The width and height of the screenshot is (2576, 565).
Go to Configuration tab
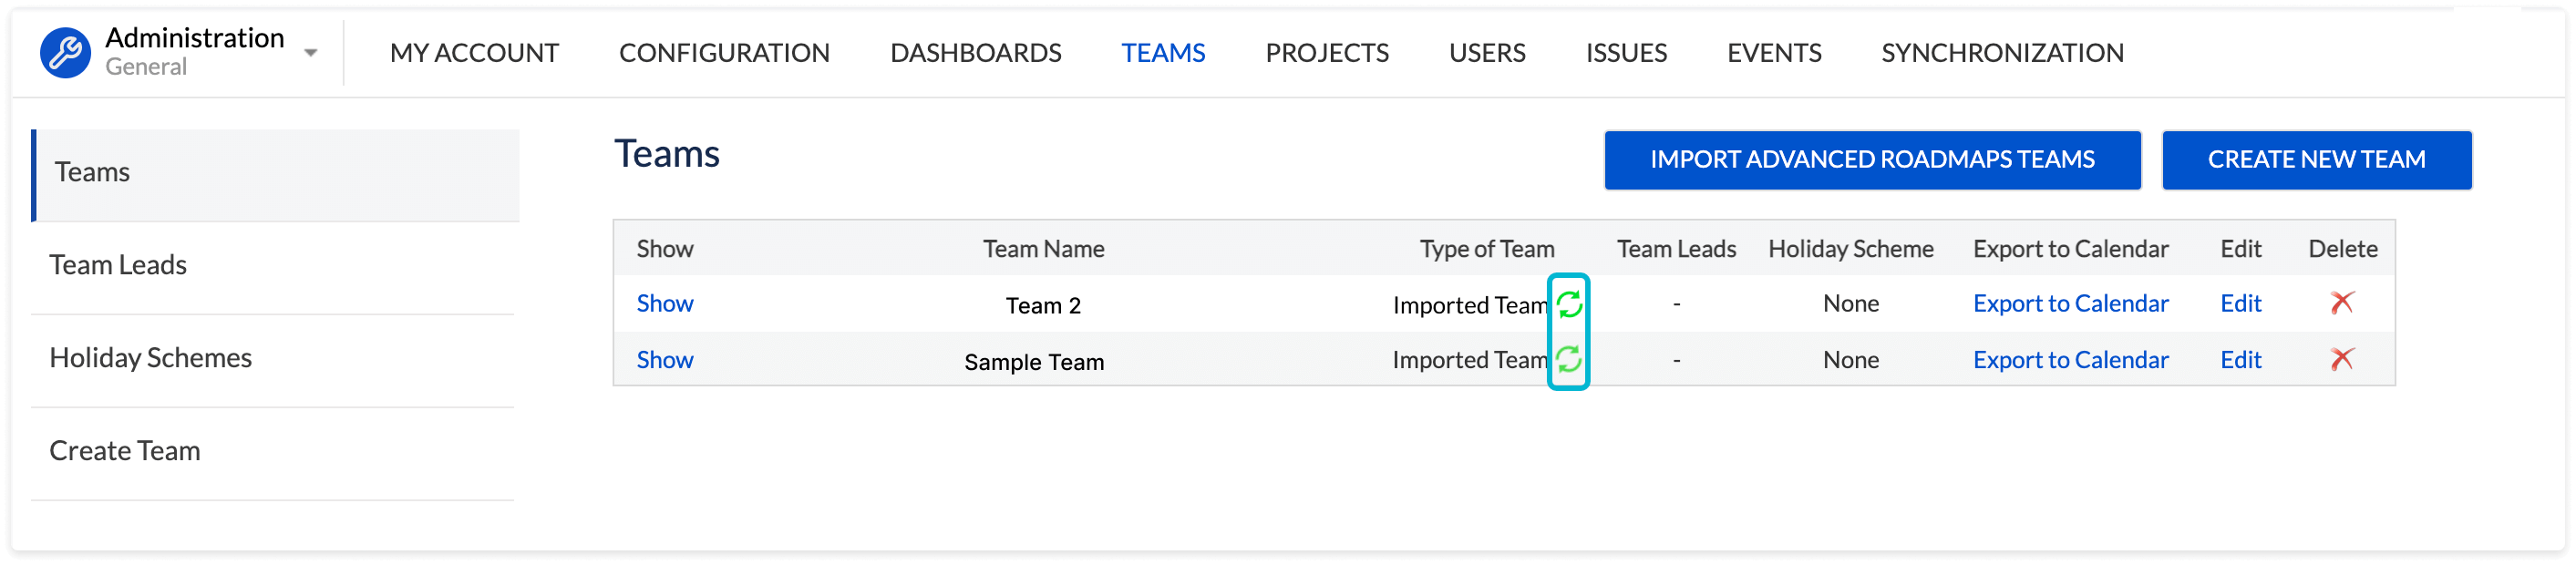[x=724, y=53]
